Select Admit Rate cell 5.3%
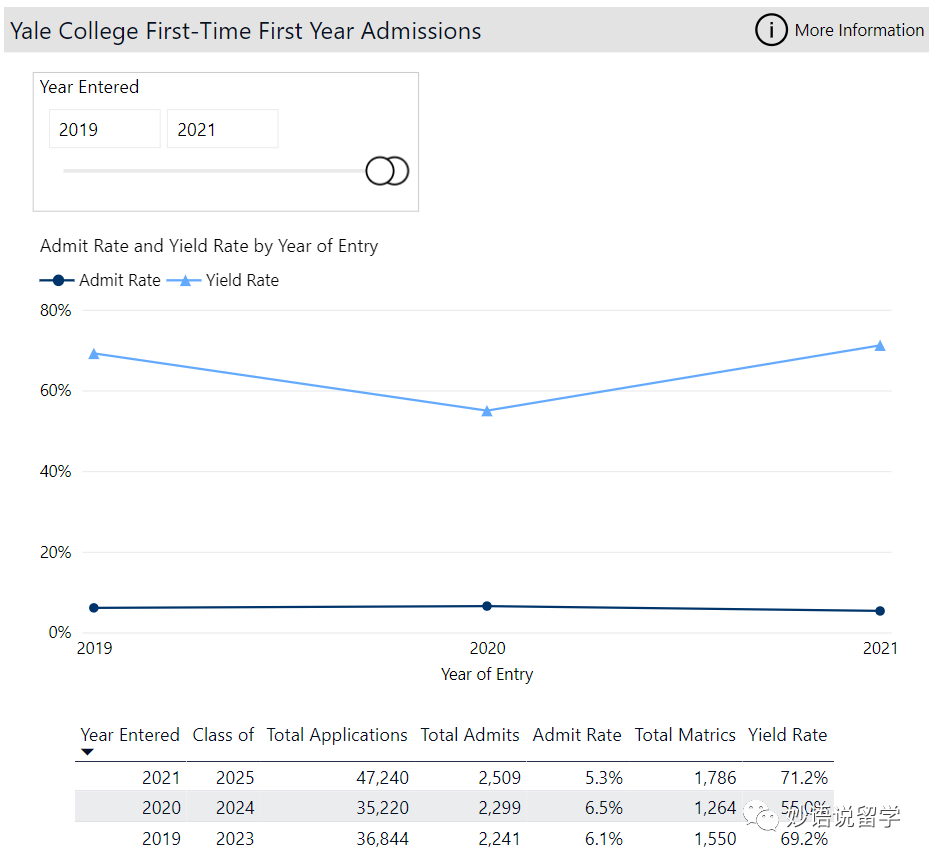931x858 pixels. [x=604, y=778]
